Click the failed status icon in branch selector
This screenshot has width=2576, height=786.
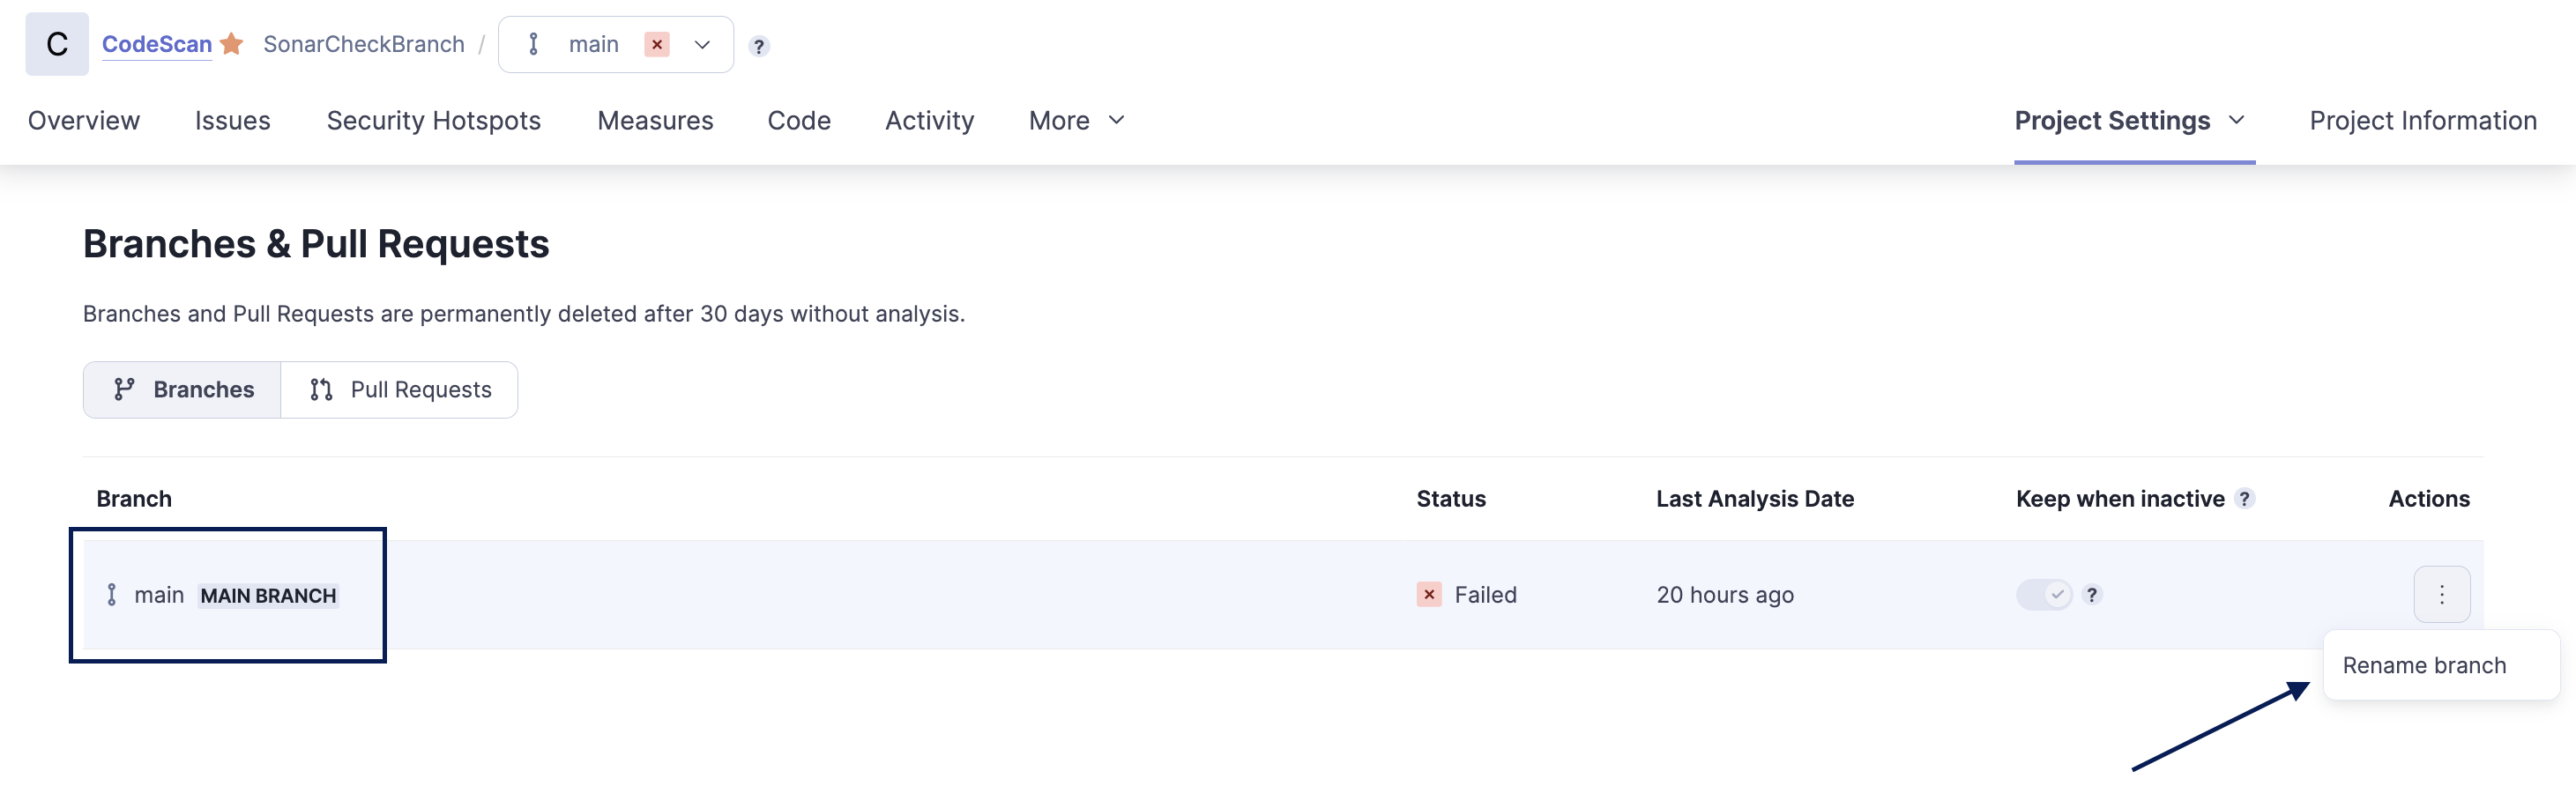(x=657, y=44)
